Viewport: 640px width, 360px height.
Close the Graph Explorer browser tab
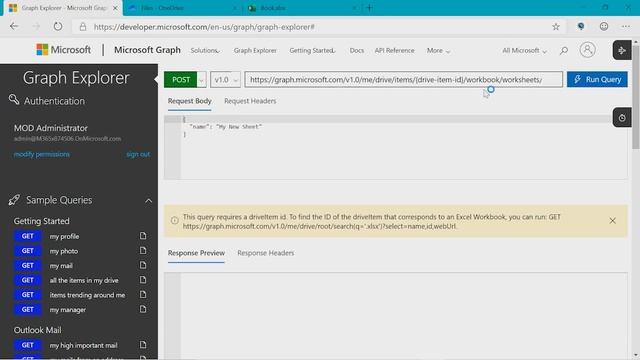(x=115, y=8)
